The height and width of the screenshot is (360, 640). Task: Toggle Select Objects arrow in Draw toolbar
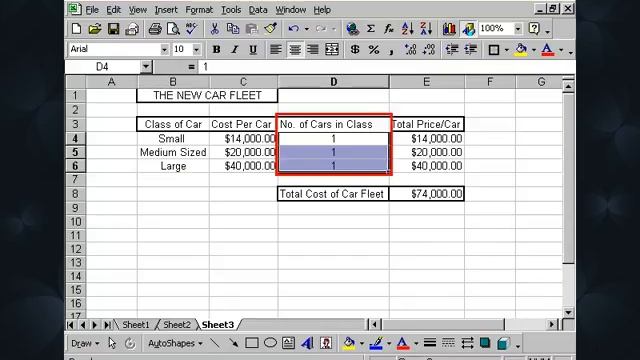click(112, 343)
